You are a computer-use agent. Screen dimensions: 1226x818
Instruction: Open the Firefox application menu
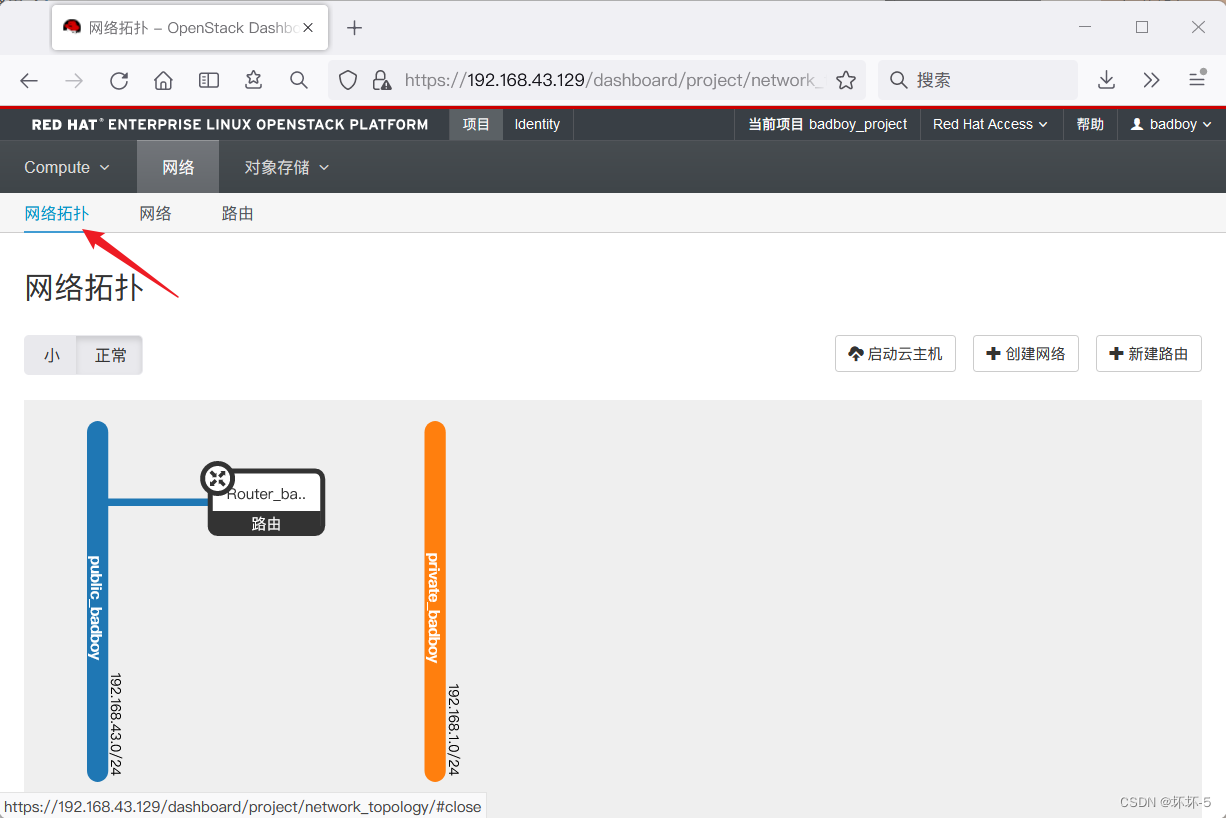1197,81
